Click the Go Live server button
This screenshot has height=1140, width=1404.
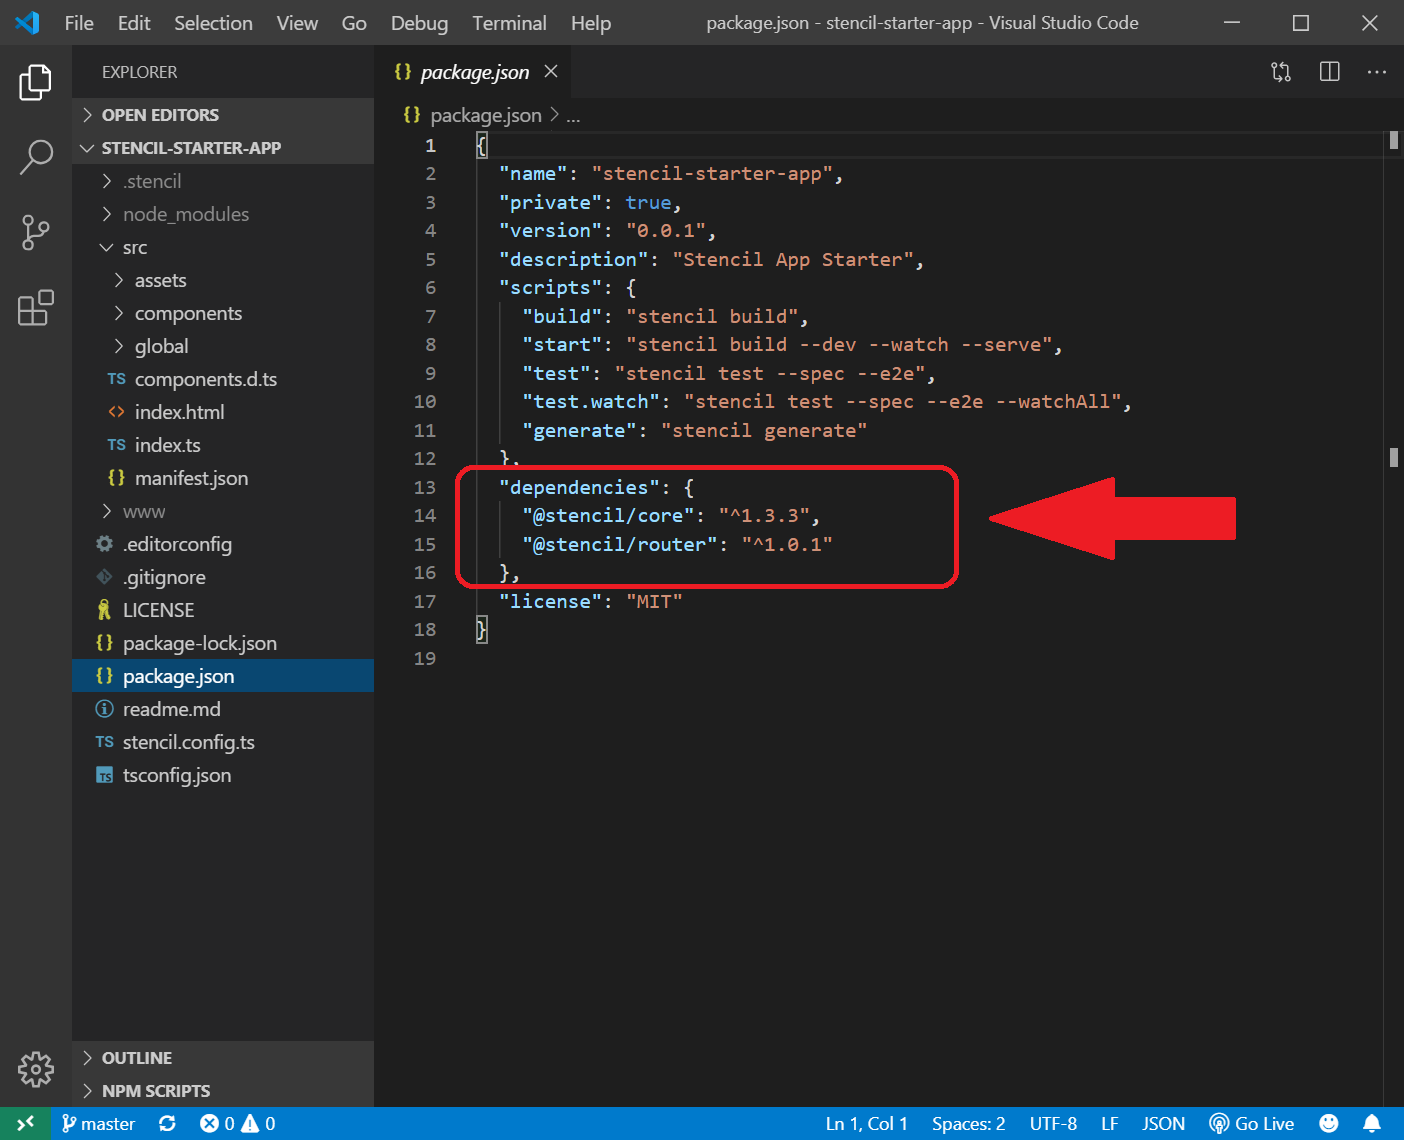1252,1124
